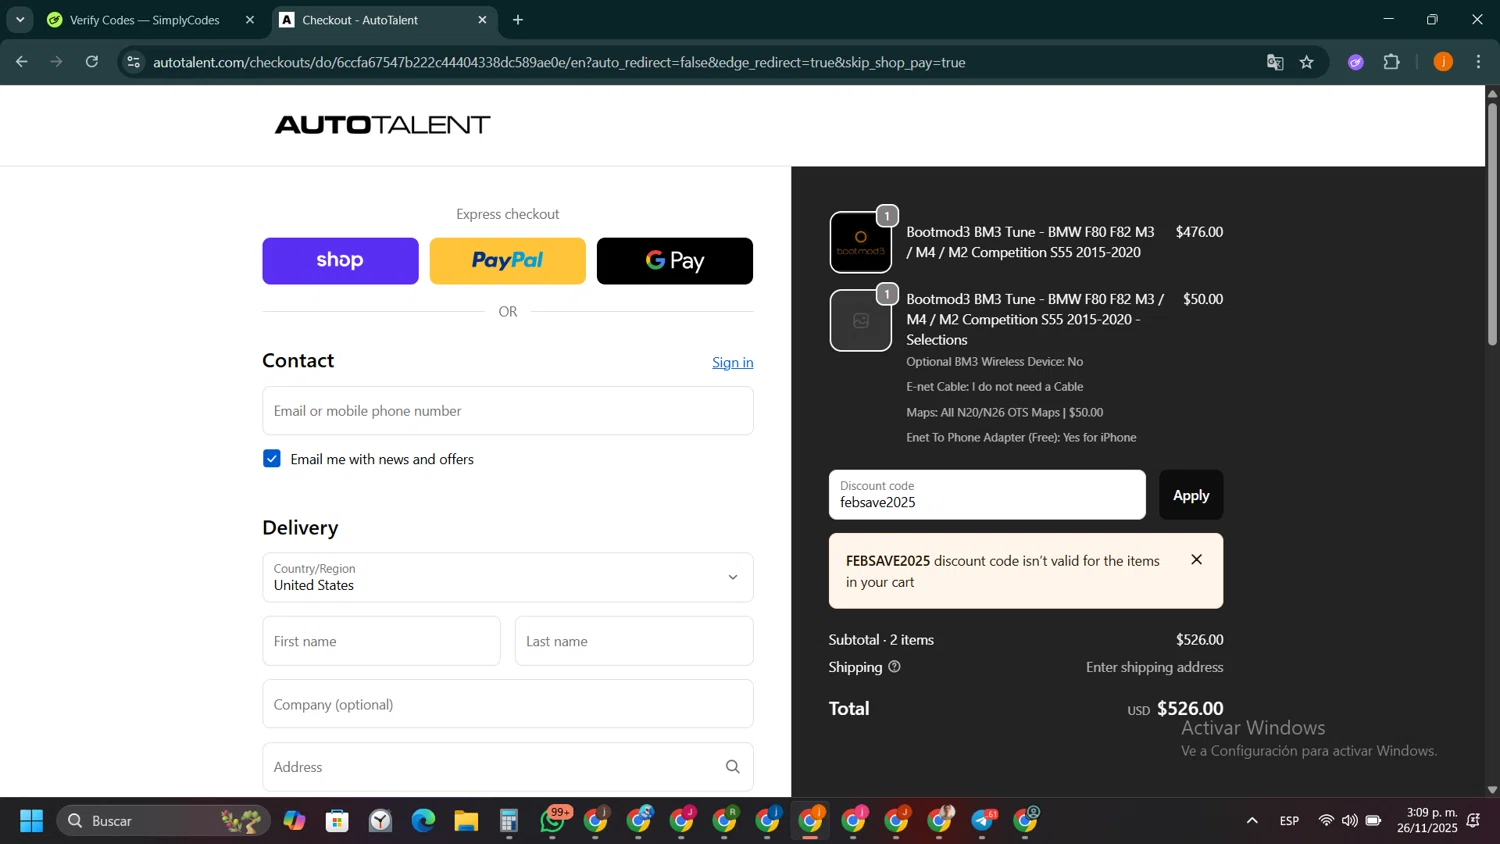This screenshot has width=1500, height=844.
Task: Click the battery status icon
Action: [x=1374, y=821]
